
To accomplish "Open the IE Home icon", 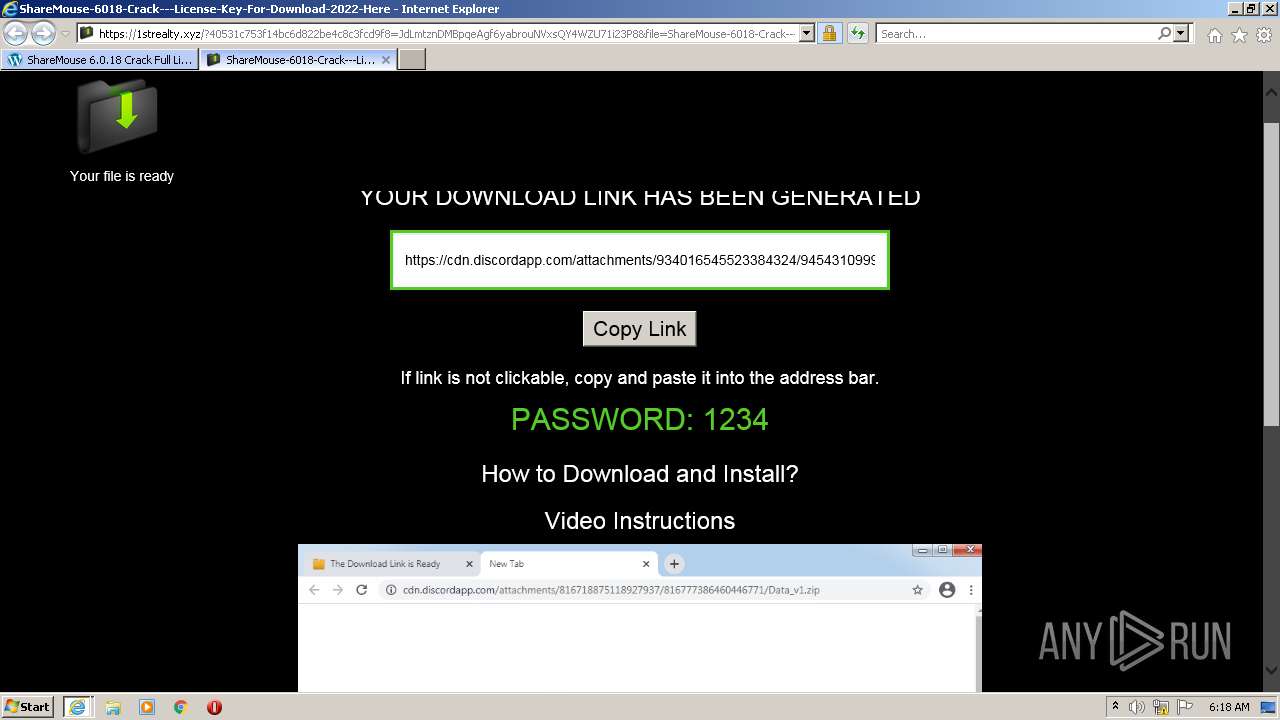I will pyautogui.click(x=1214, y=35).
